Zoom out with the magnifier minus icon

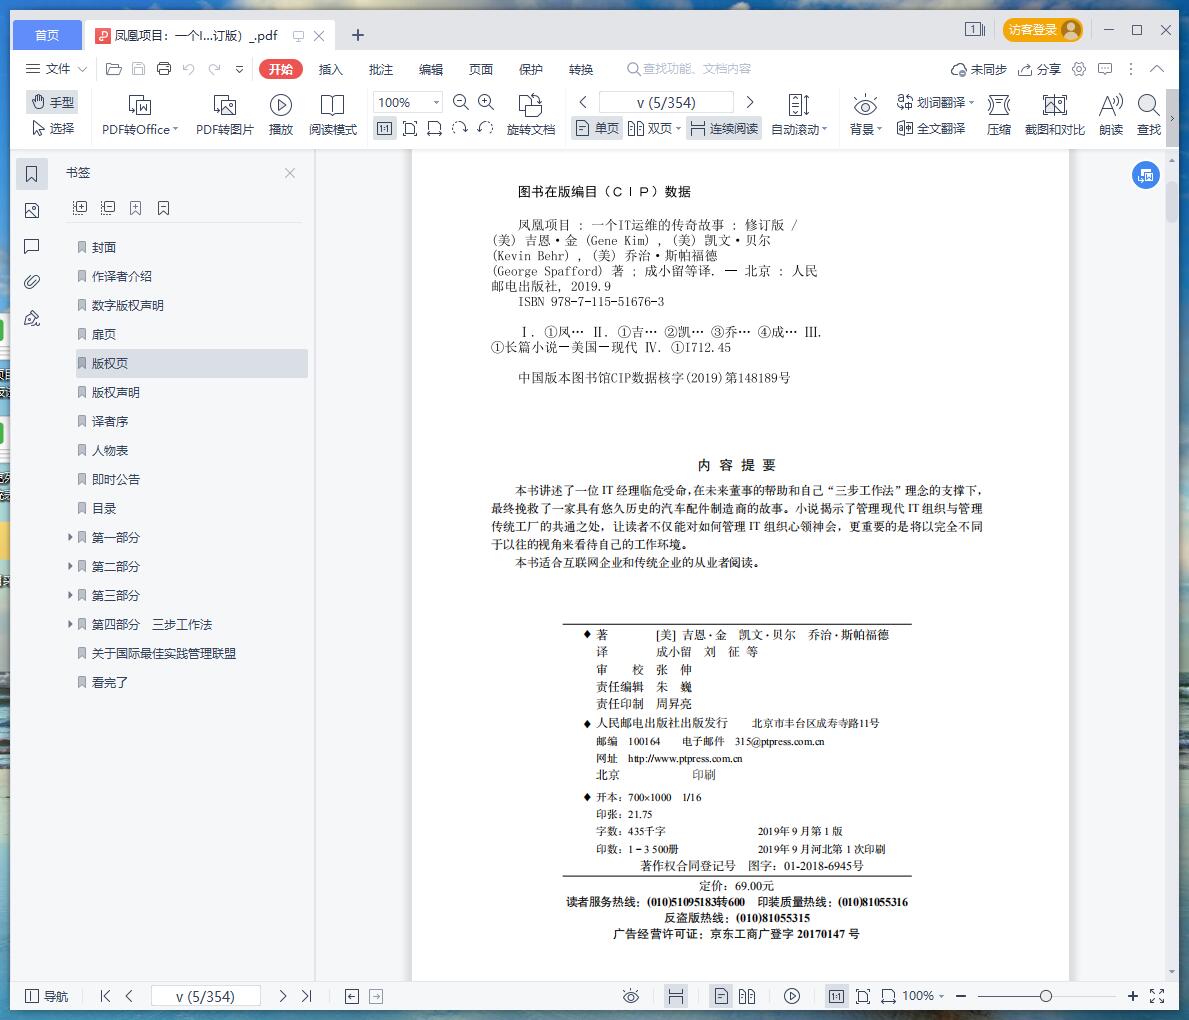point(460,102)
